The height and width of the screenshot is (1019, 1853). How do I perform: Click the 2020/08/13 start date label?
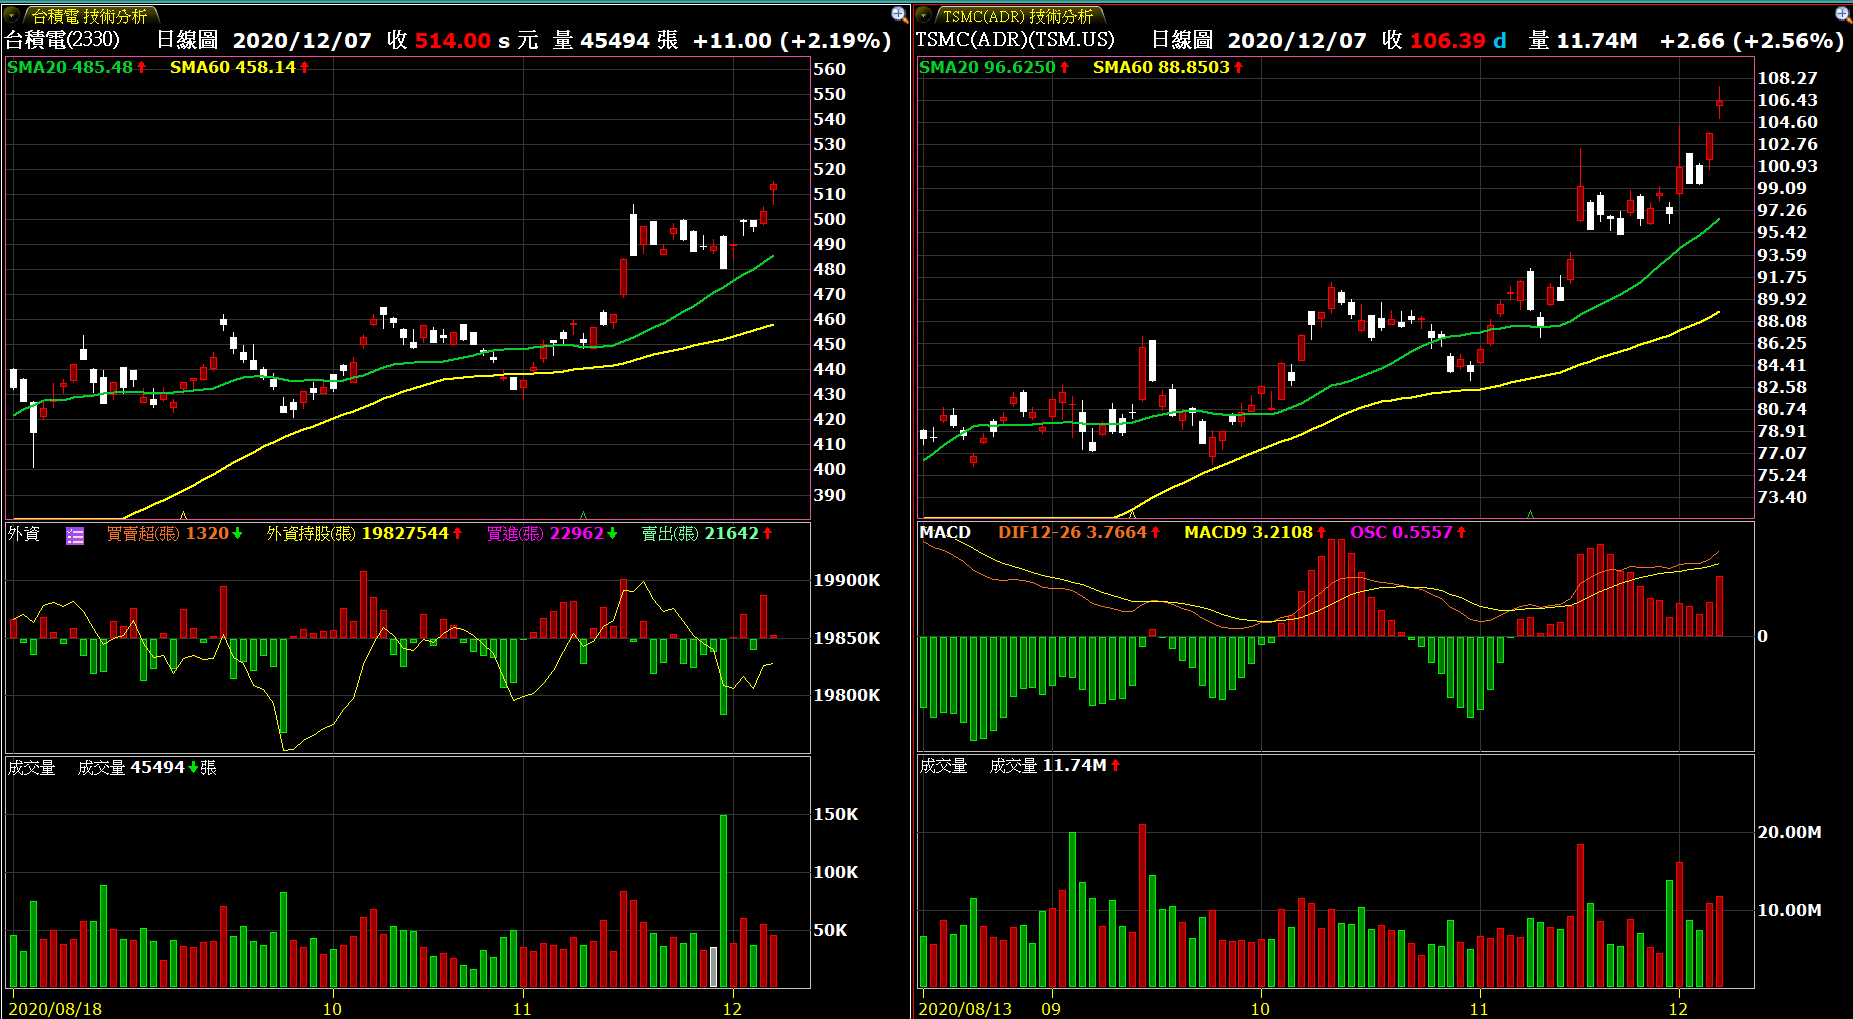965,1009
